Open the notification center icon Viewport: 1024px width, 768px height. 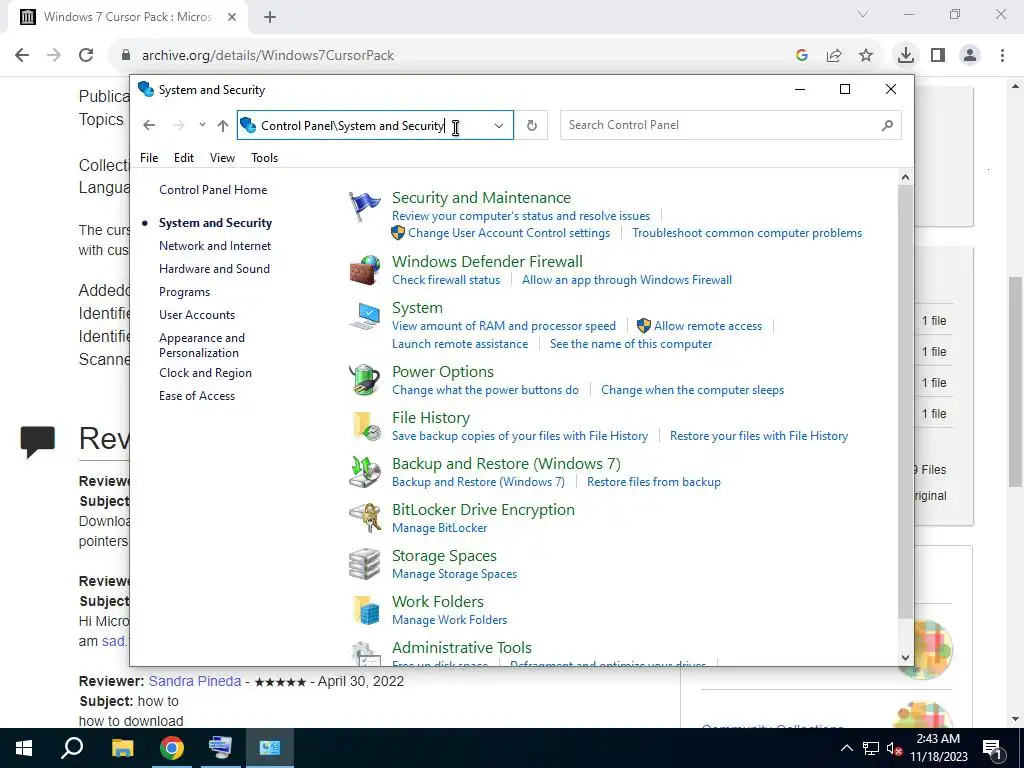(992, 748)
